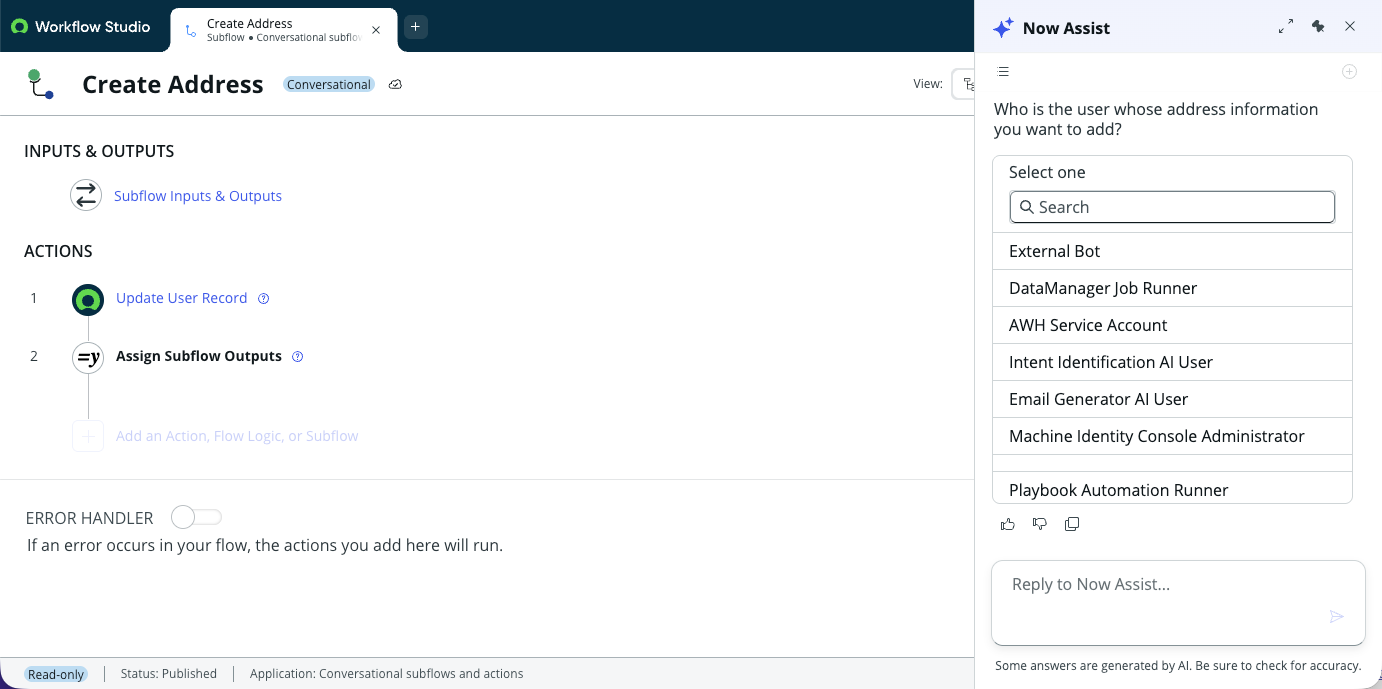Select AWH Service Account user
Screen dimensions: 1382x689
click(1172, 325)
